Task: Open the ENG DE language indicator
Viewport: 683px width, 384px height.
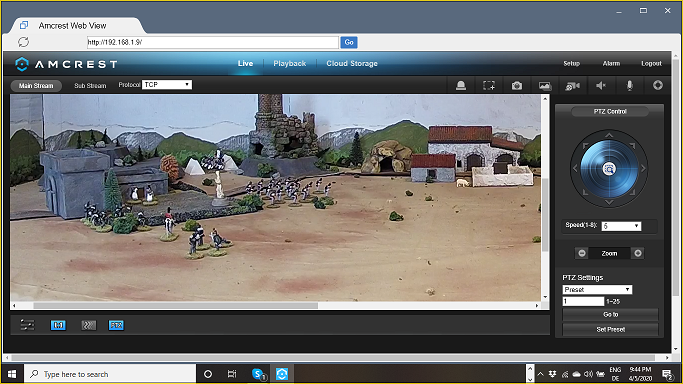Action: point(615,374)
